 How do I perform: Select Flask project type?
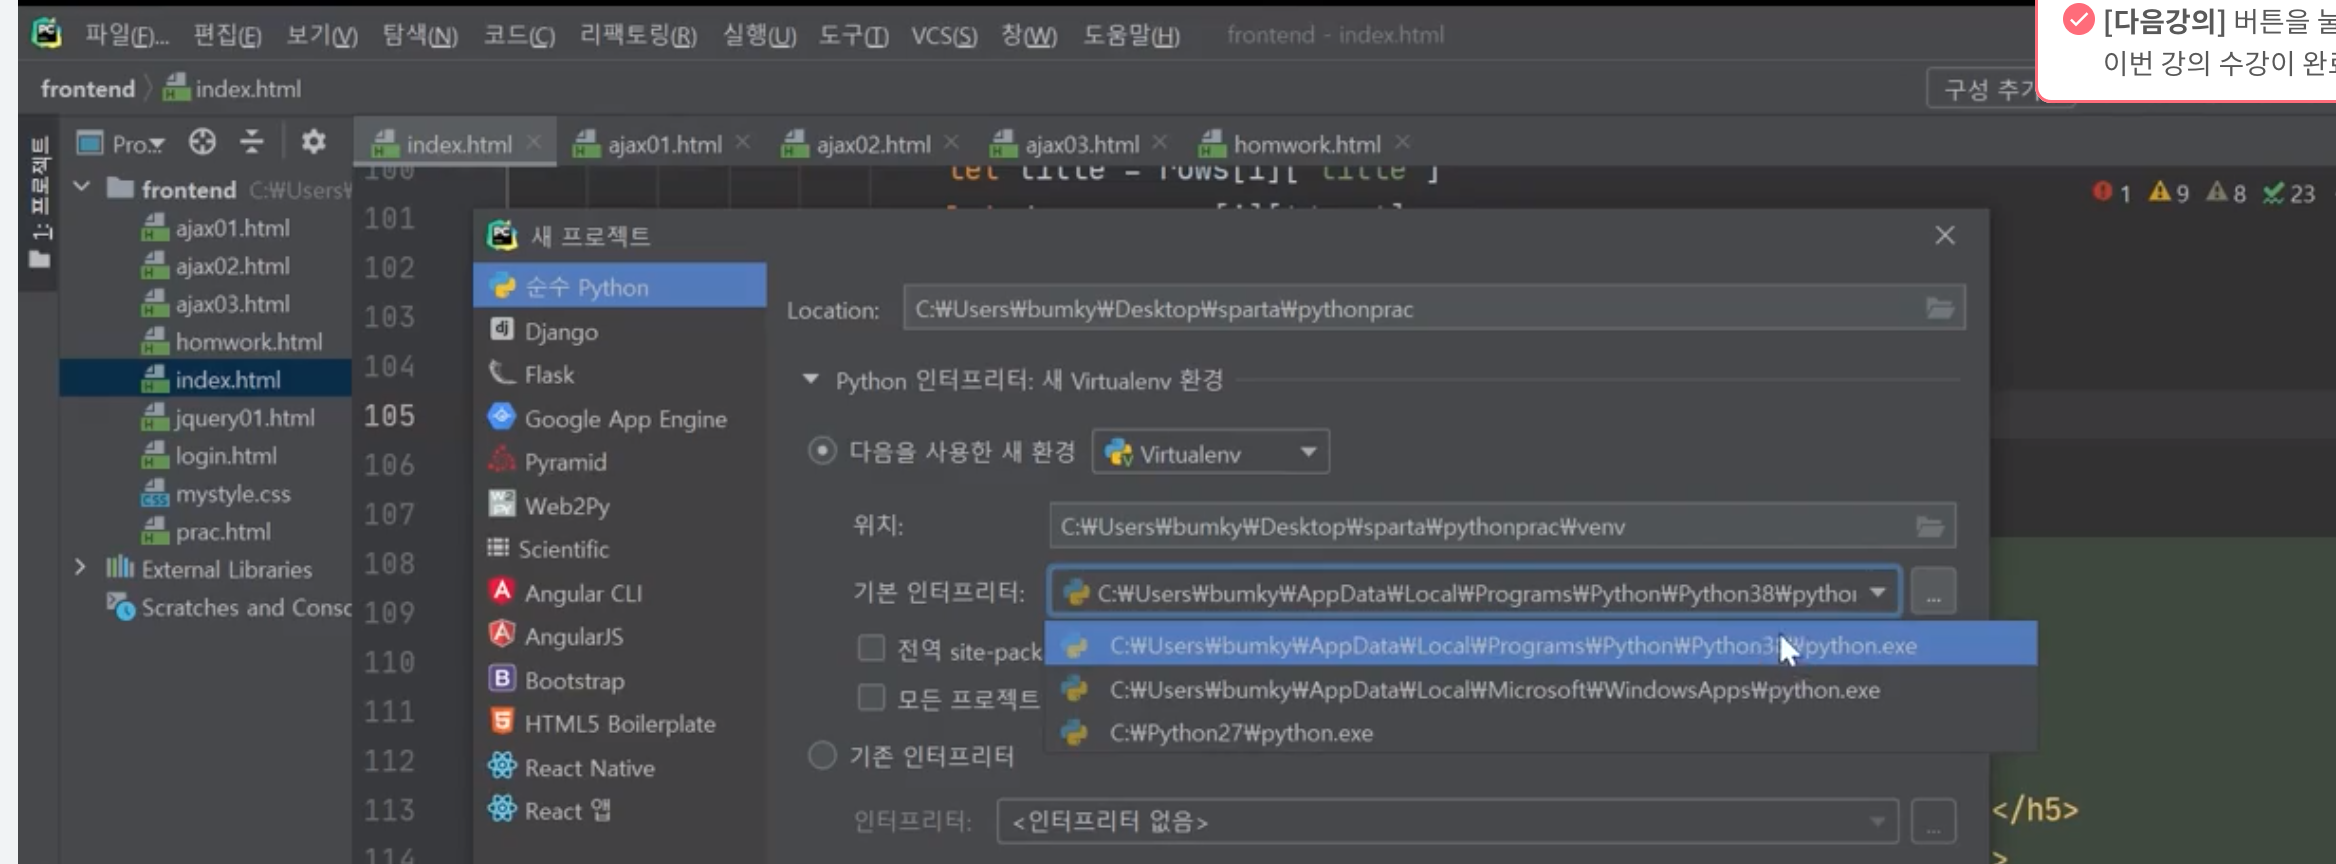tap(619, 375)
